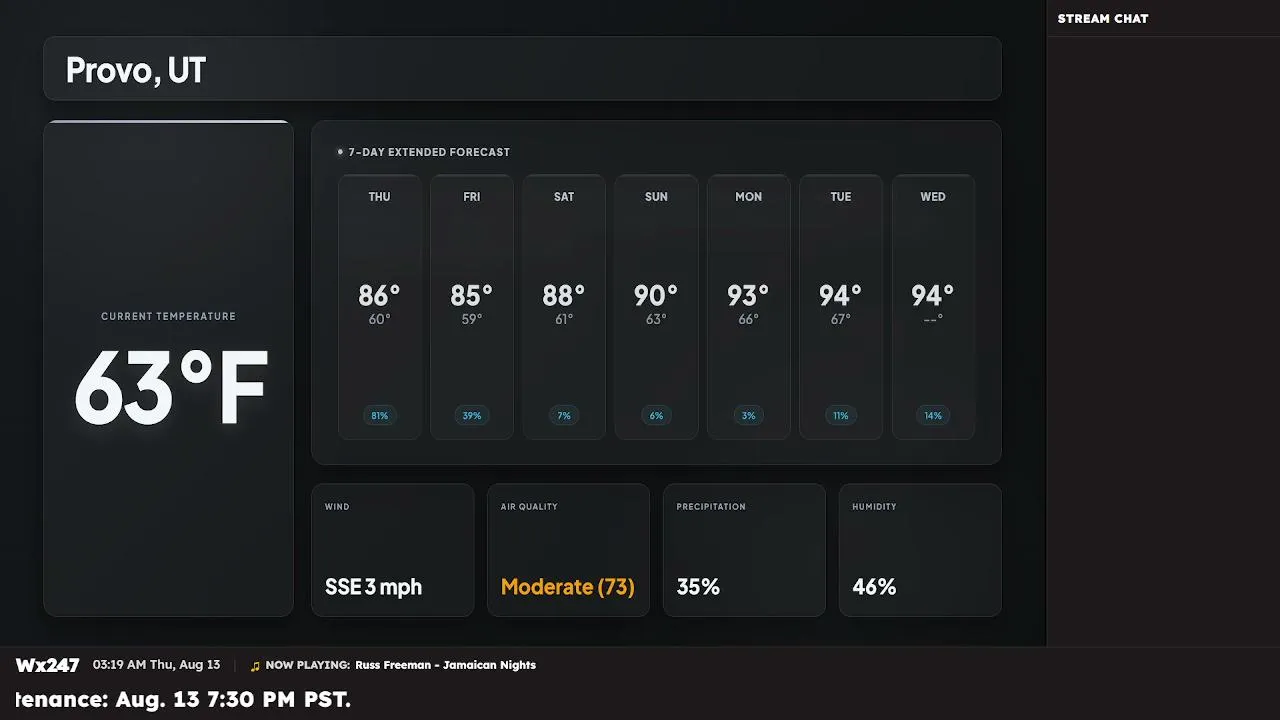Click the Stream Chat panel header
This screenshot has width=1280, height=720.
tap(1103, 18)
